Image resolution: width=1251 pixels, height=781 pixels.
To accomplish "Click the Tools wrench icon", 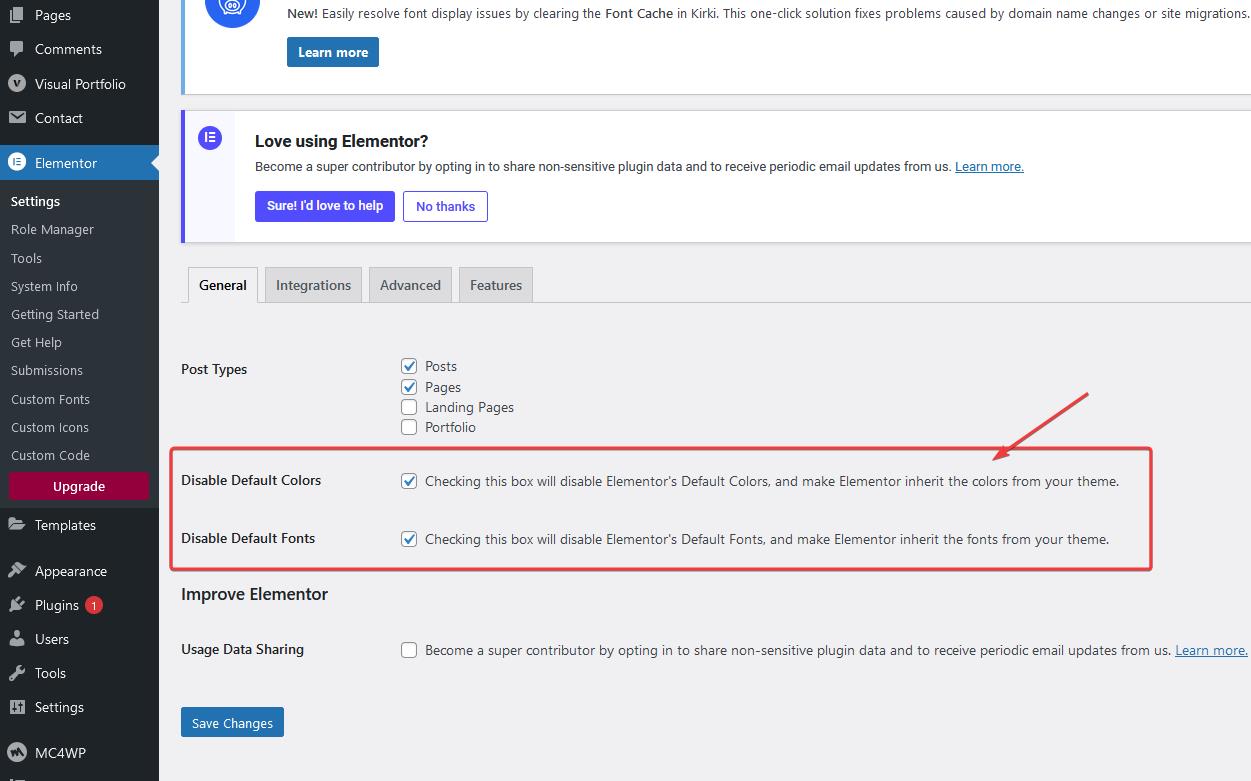I will (x=17, y=673).
